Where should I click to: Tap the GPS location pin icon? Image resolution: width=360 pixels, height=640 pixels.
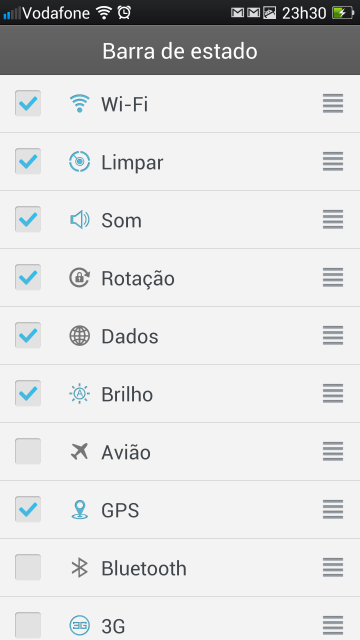[79, 509]
